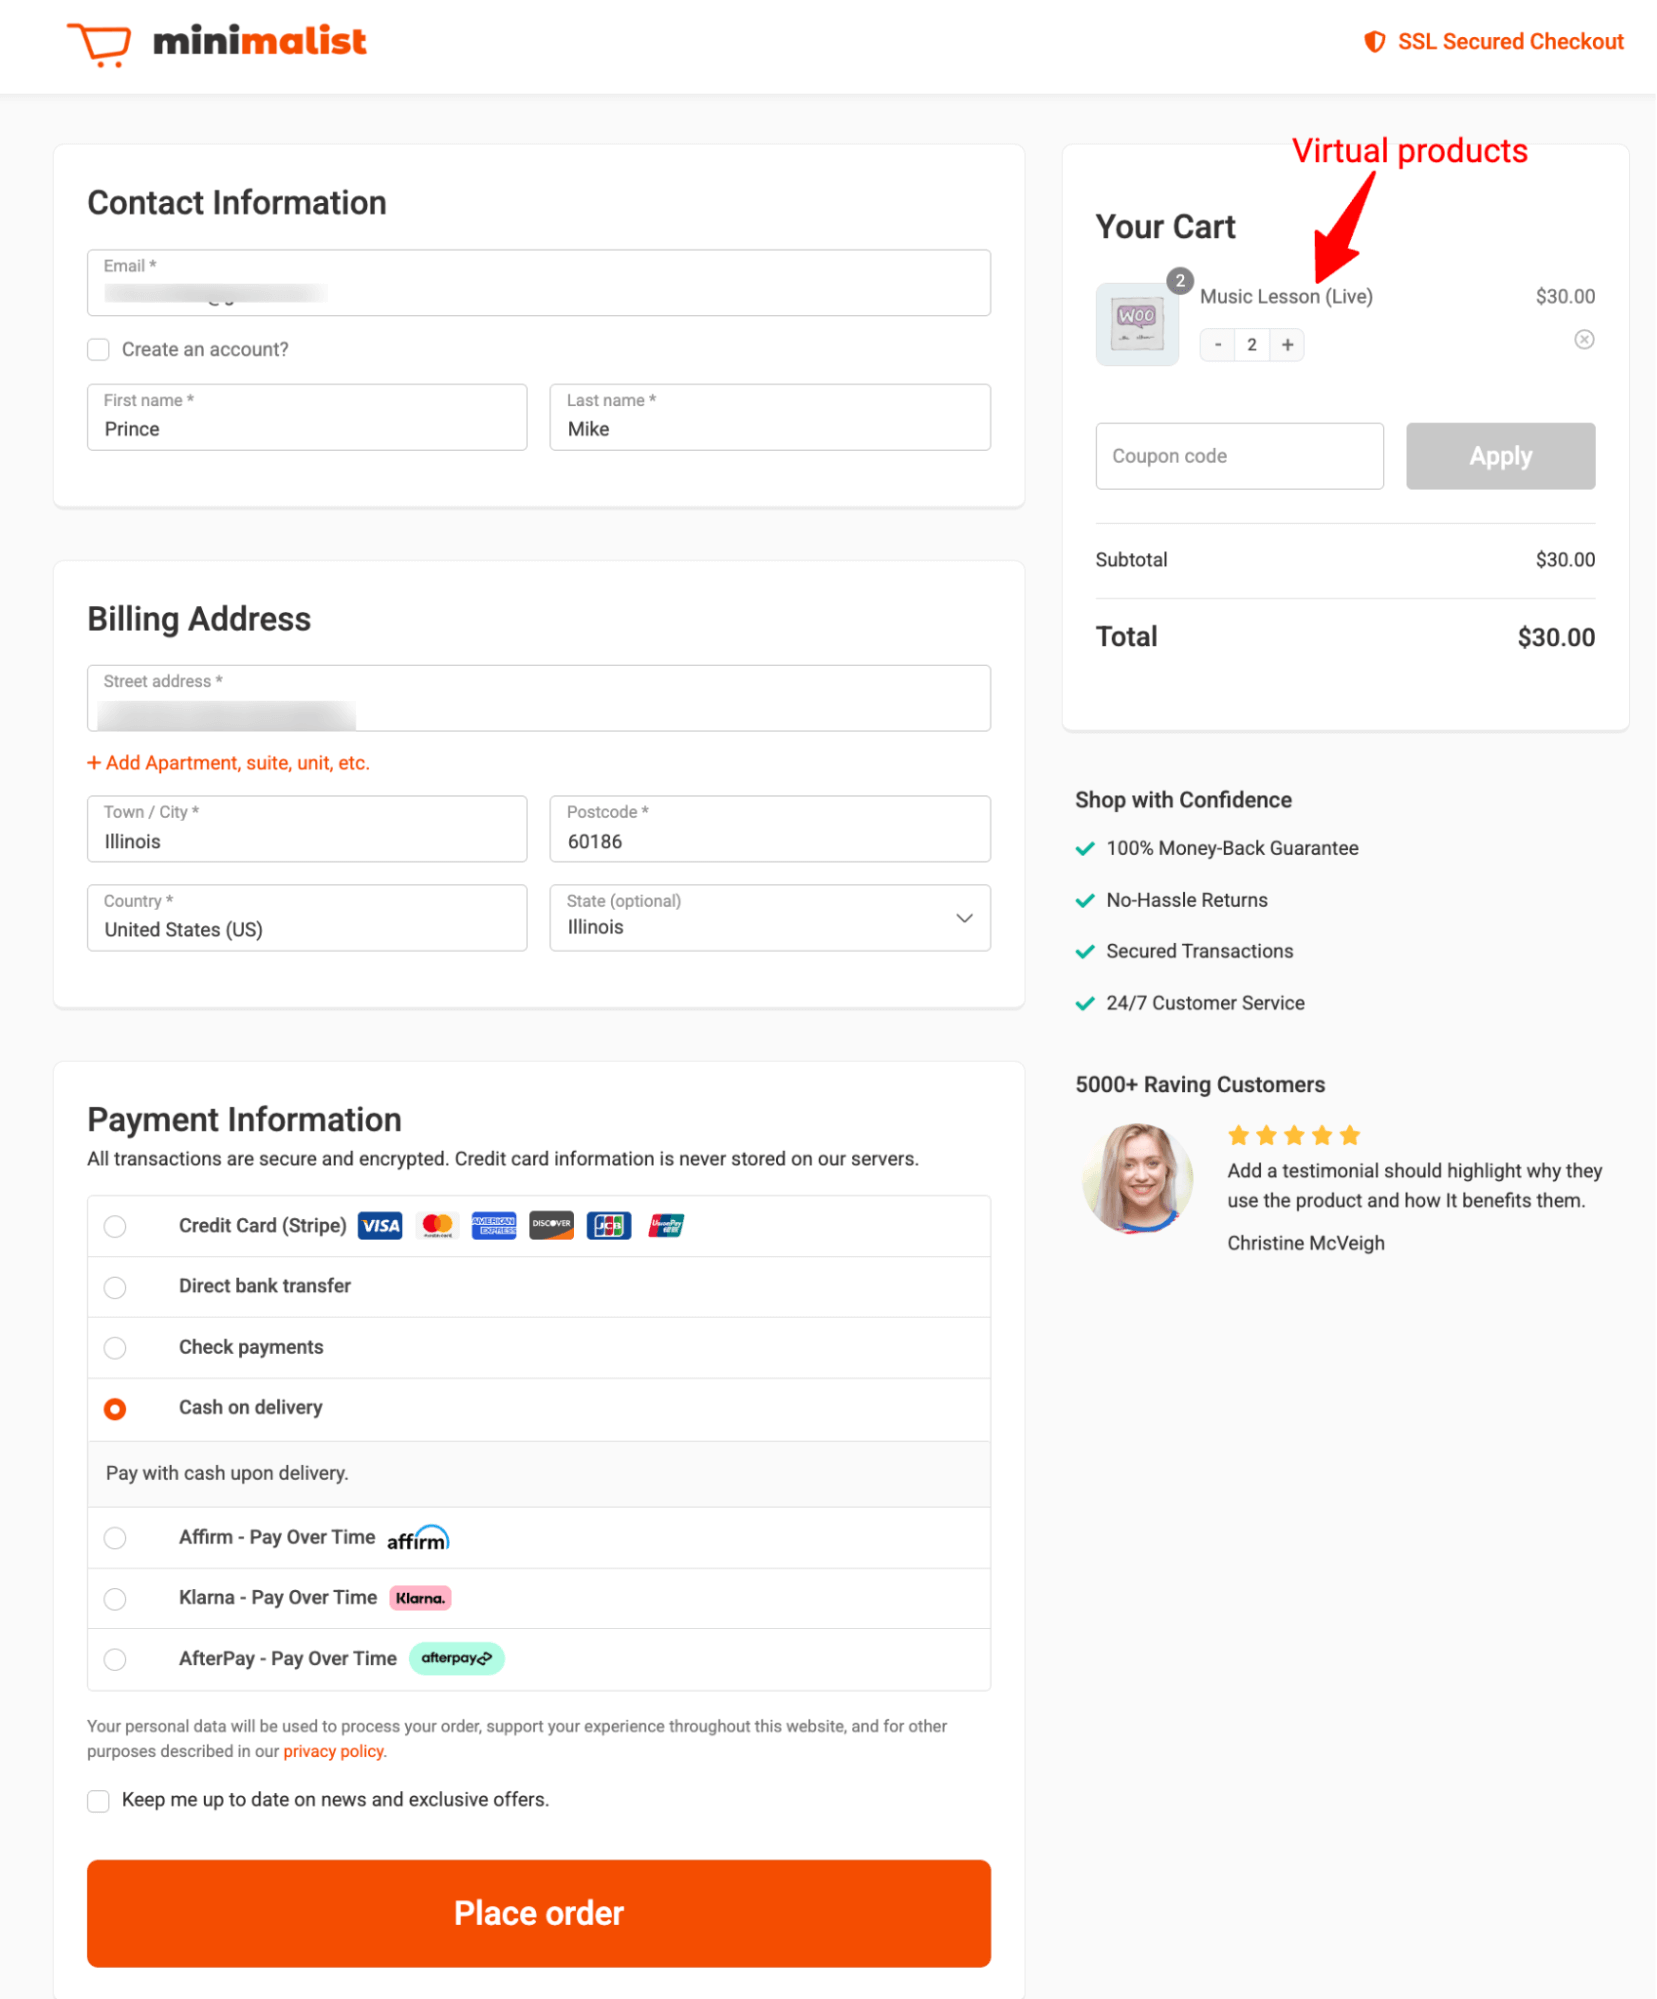Decrease Music Lesson quantity with minus
The width and height of the screenshot is (1657, 1999).
(1217, 345)
